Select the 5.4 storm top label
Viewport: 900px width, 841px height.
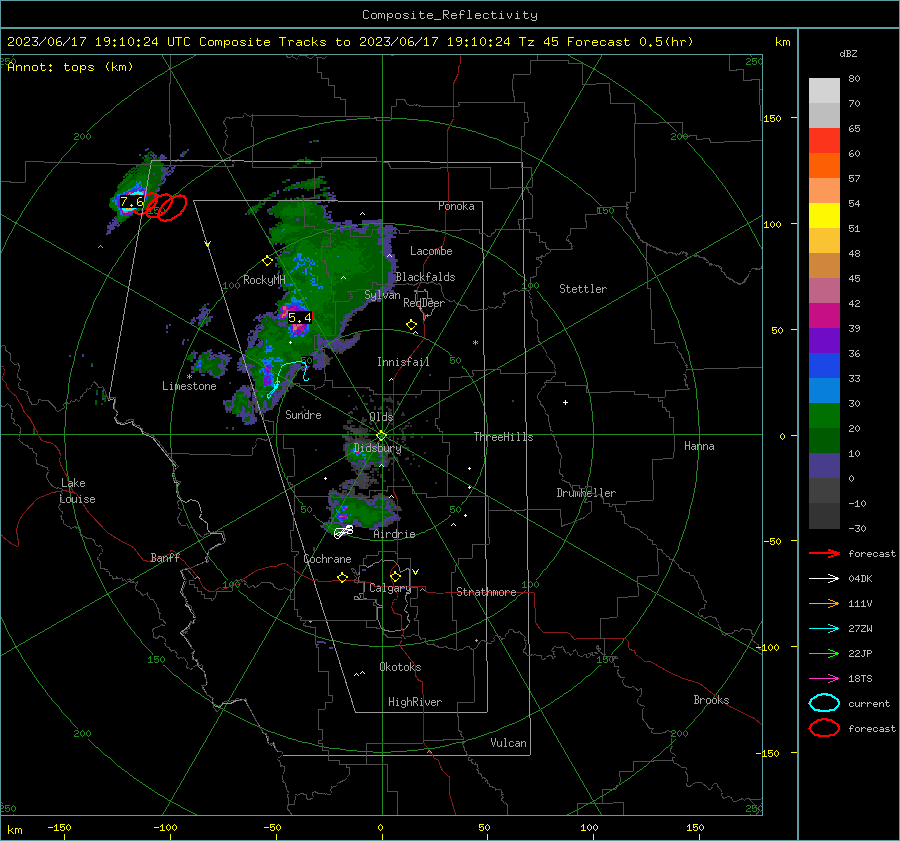click(299, 317)
